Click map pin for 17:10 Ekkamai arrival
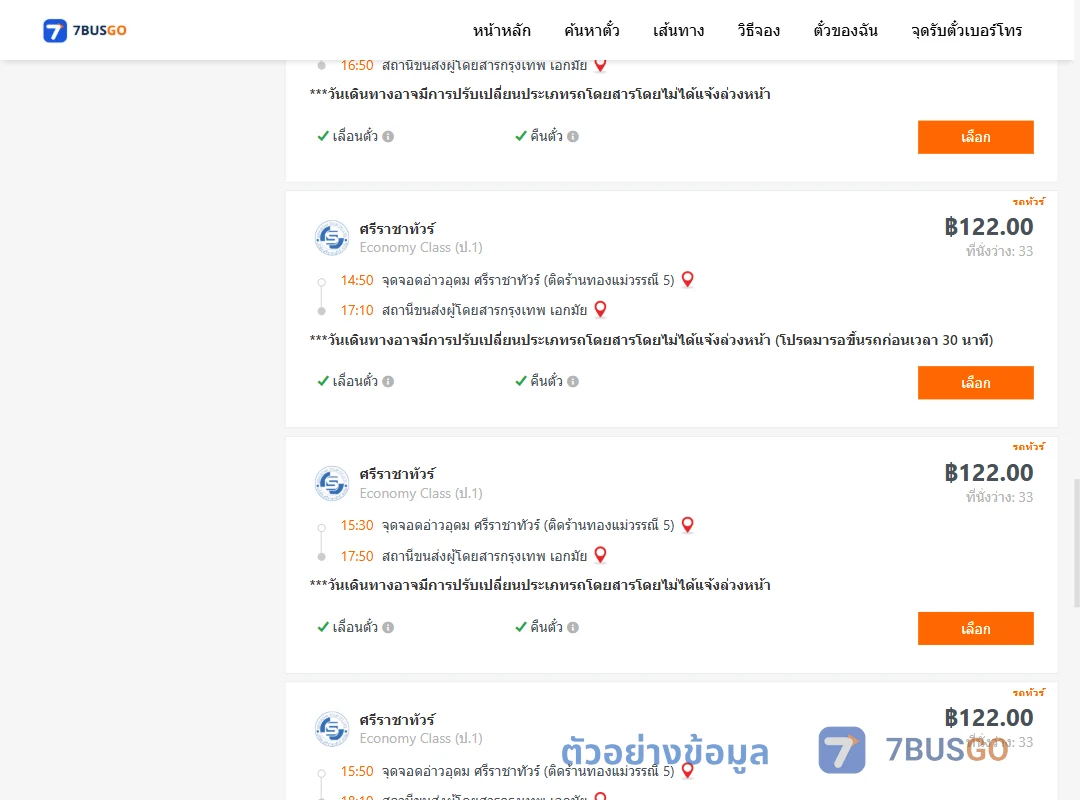The image size is (1080, 800). coord(601,309)
